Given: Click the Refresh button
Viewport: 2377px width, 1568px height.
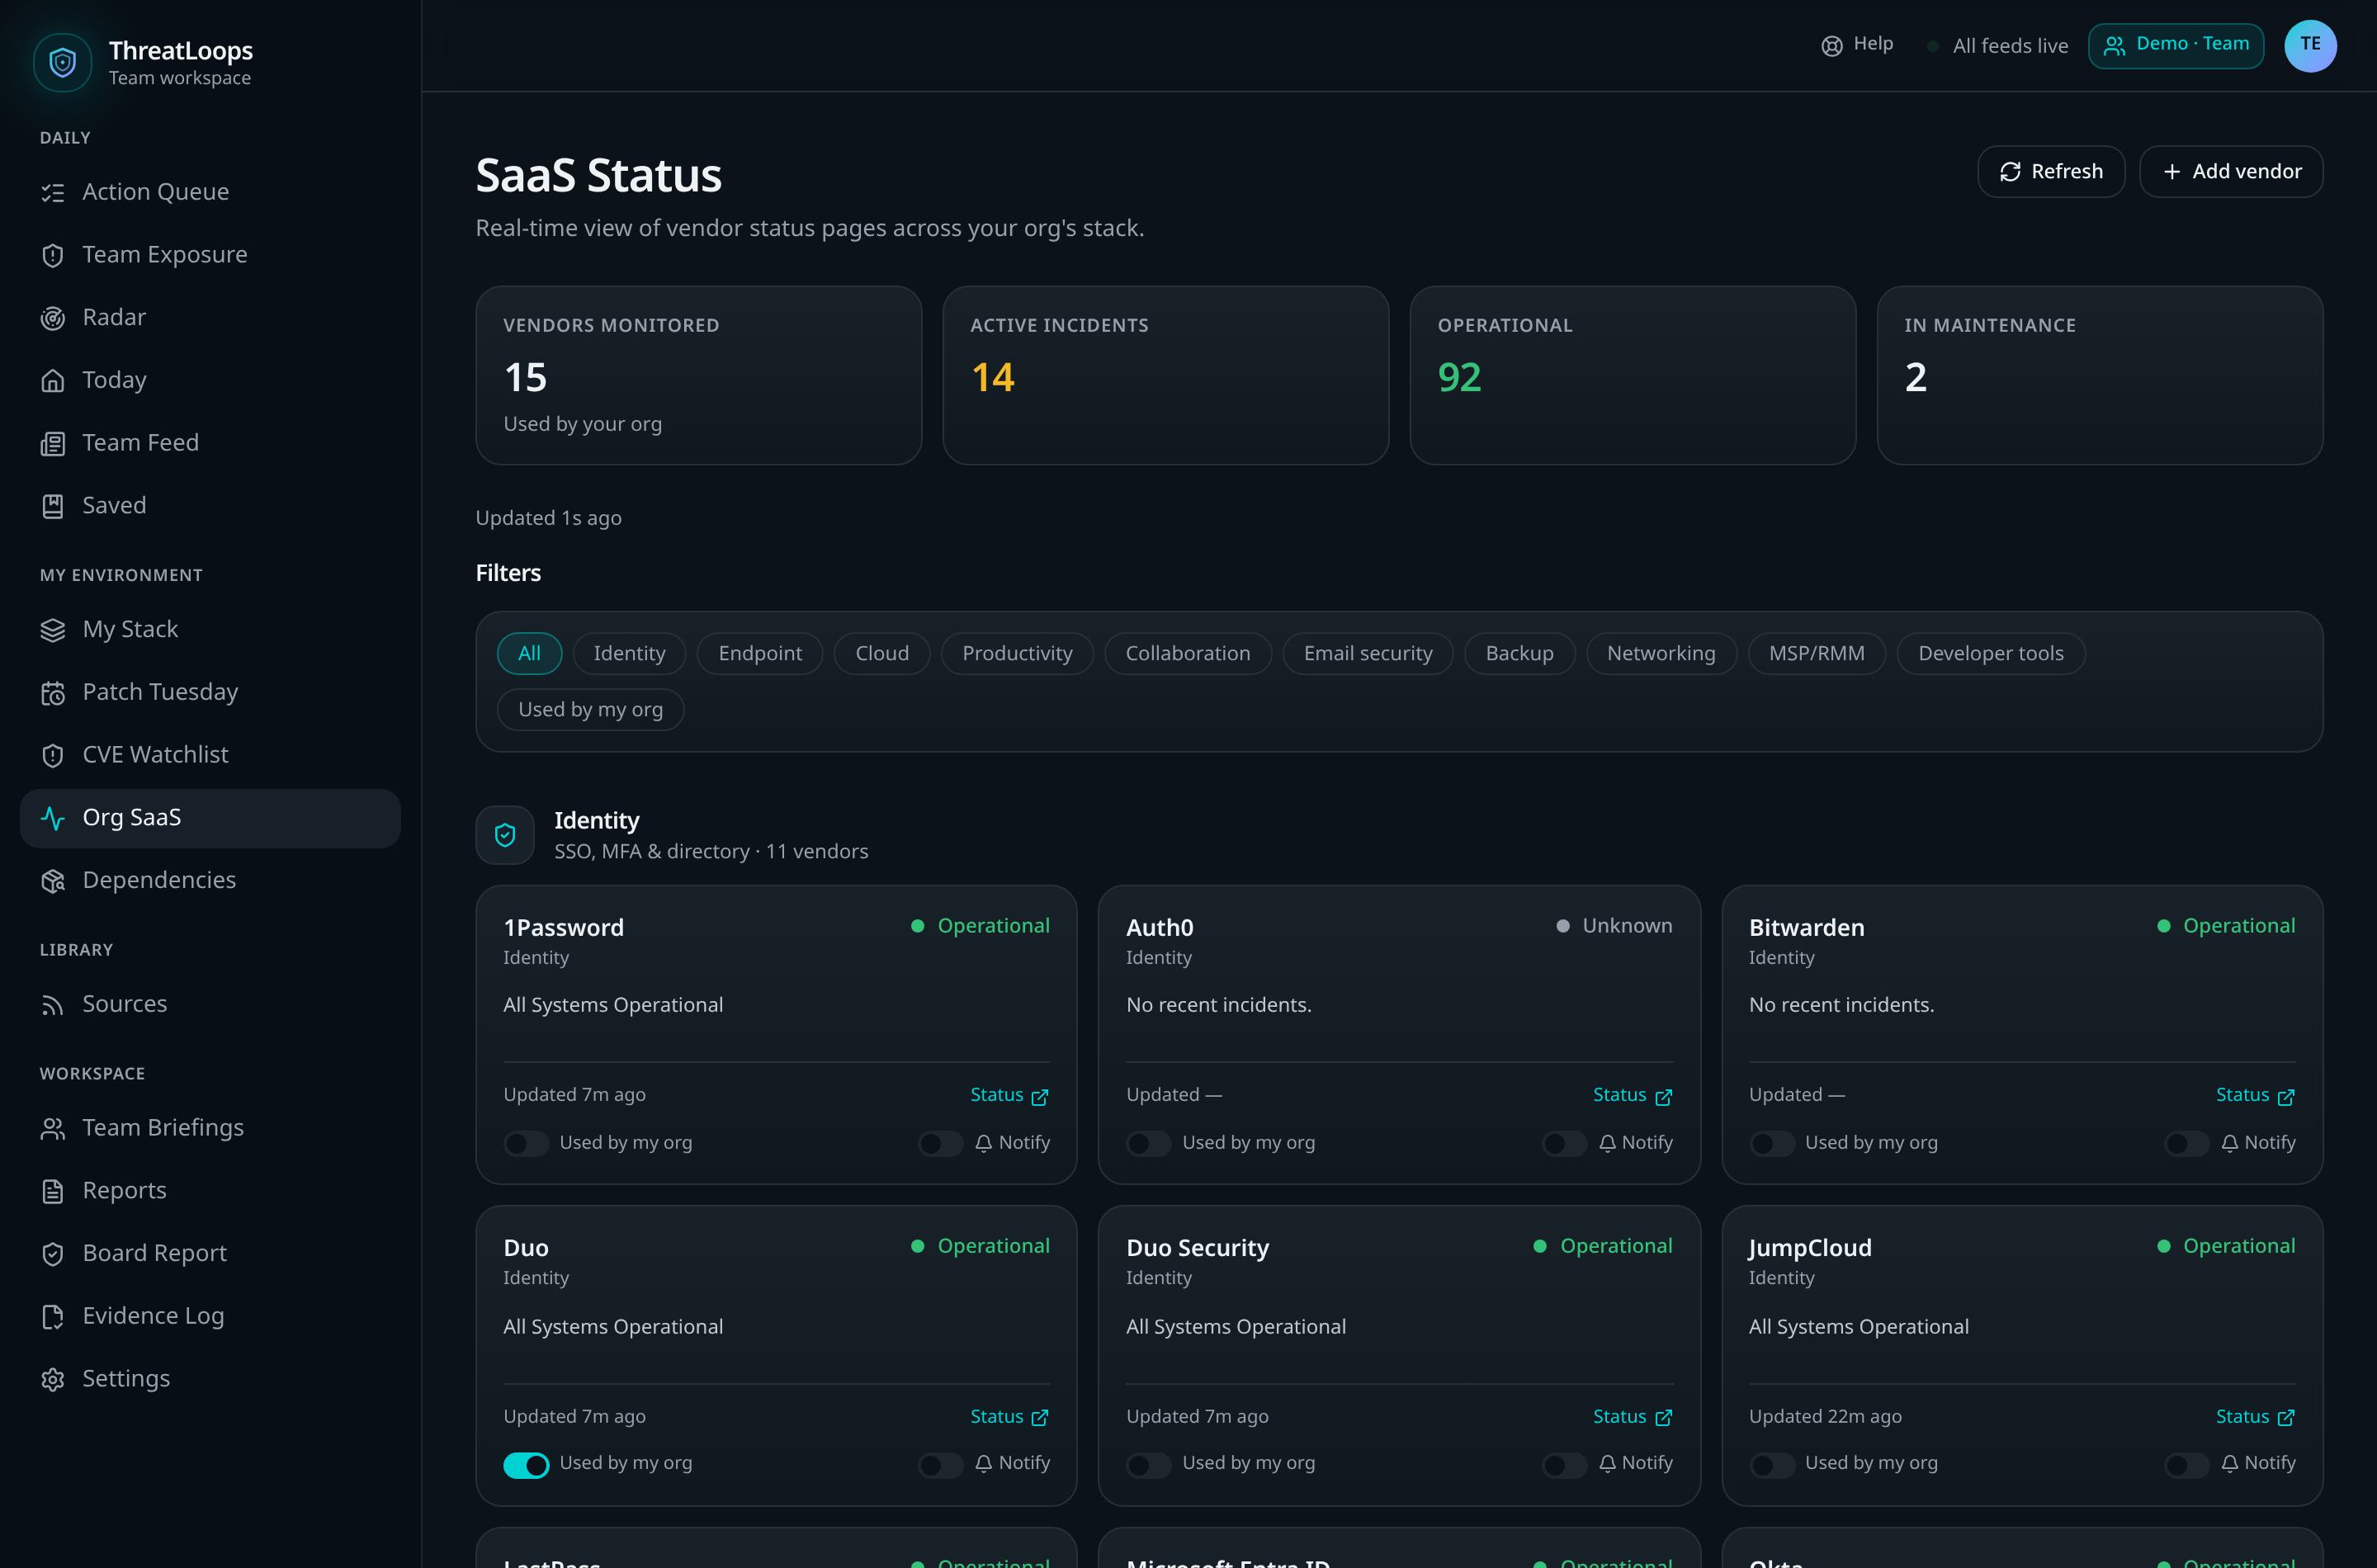Looking at the screenshot, I should point(2051,172).
